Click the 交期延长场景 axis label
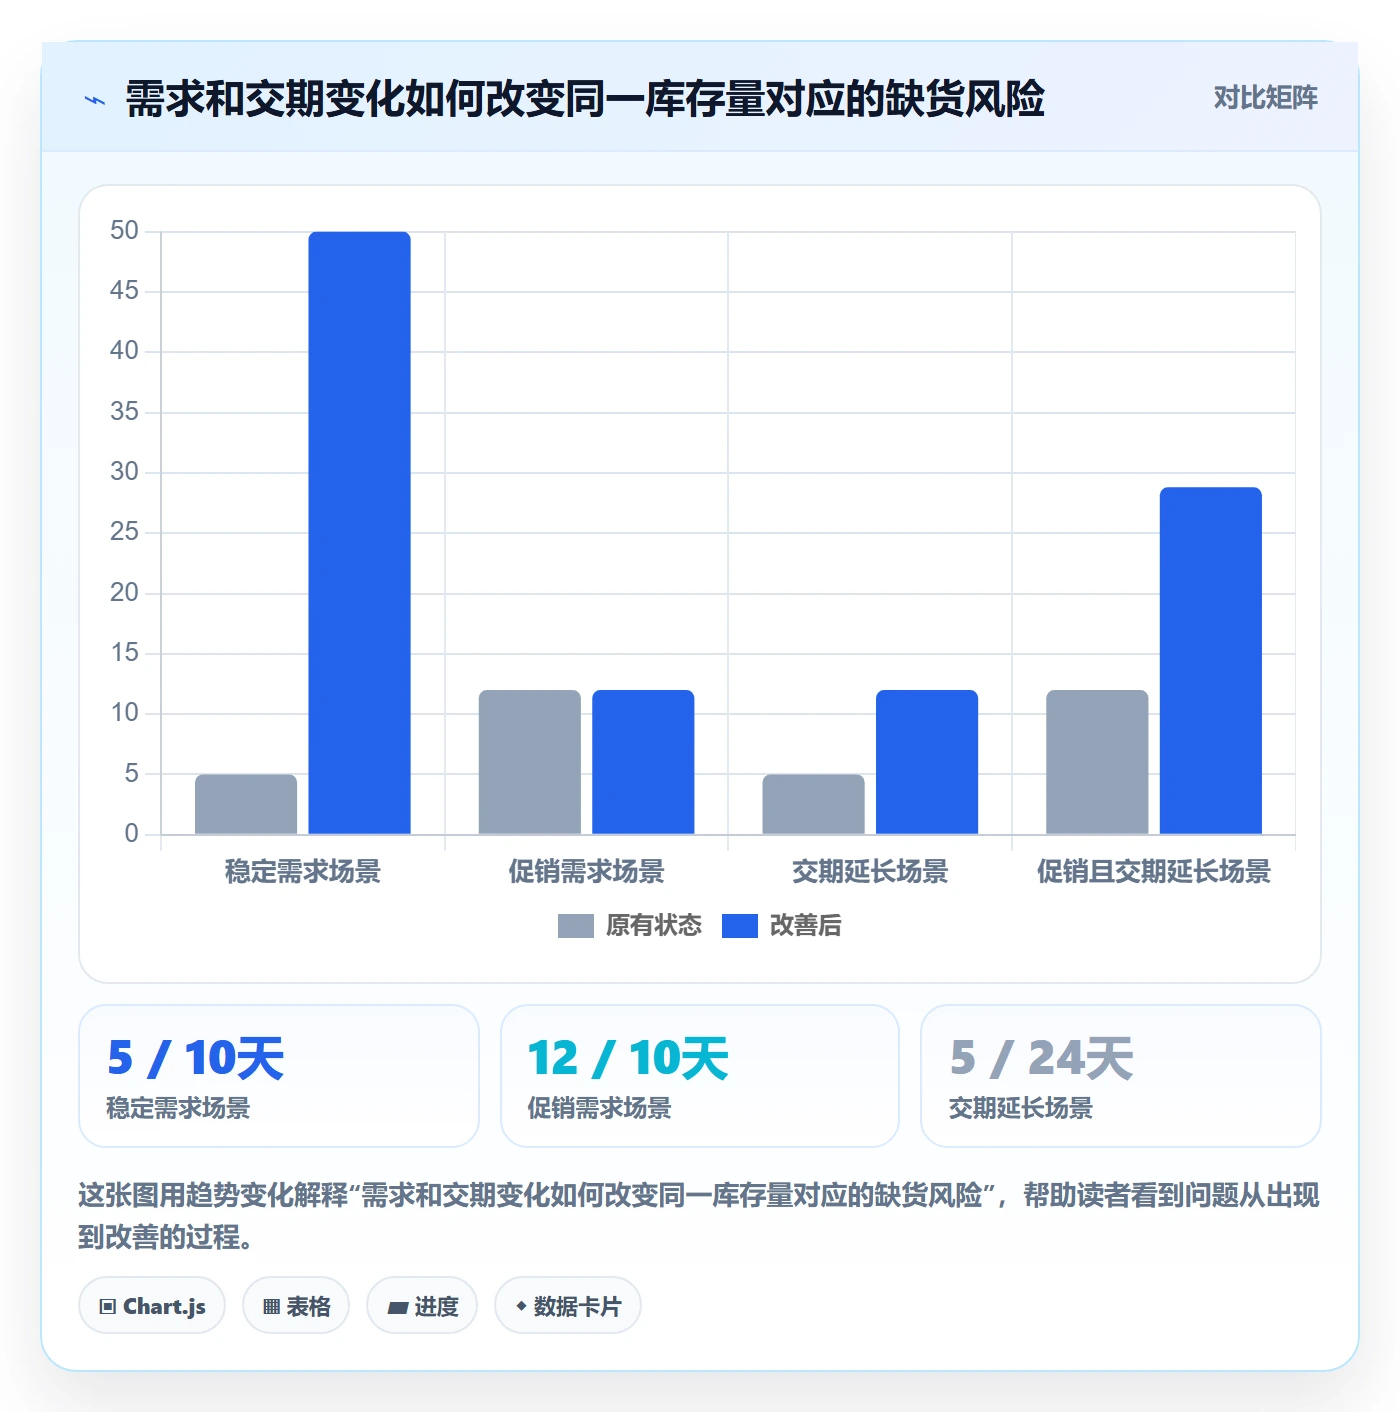This screenshot has height=1412, width=1400. pos(870,872)
